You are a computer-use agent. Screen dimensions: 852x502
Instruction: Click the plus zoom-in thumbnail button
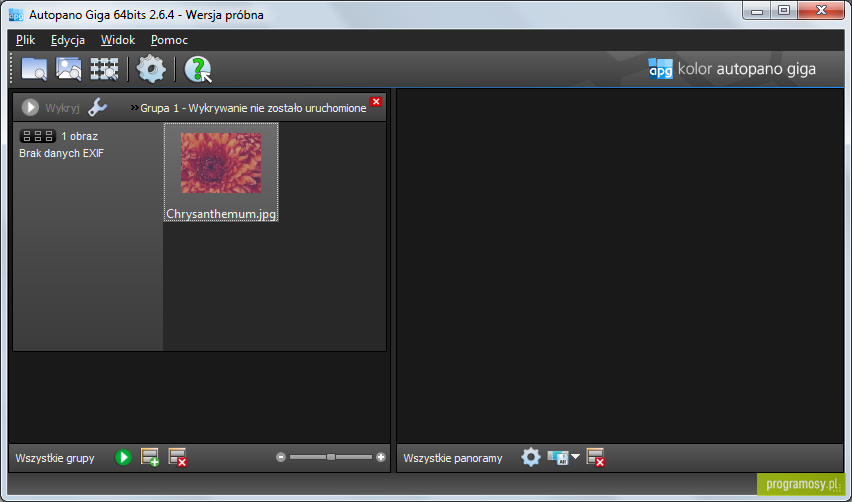tap(381, 457)
